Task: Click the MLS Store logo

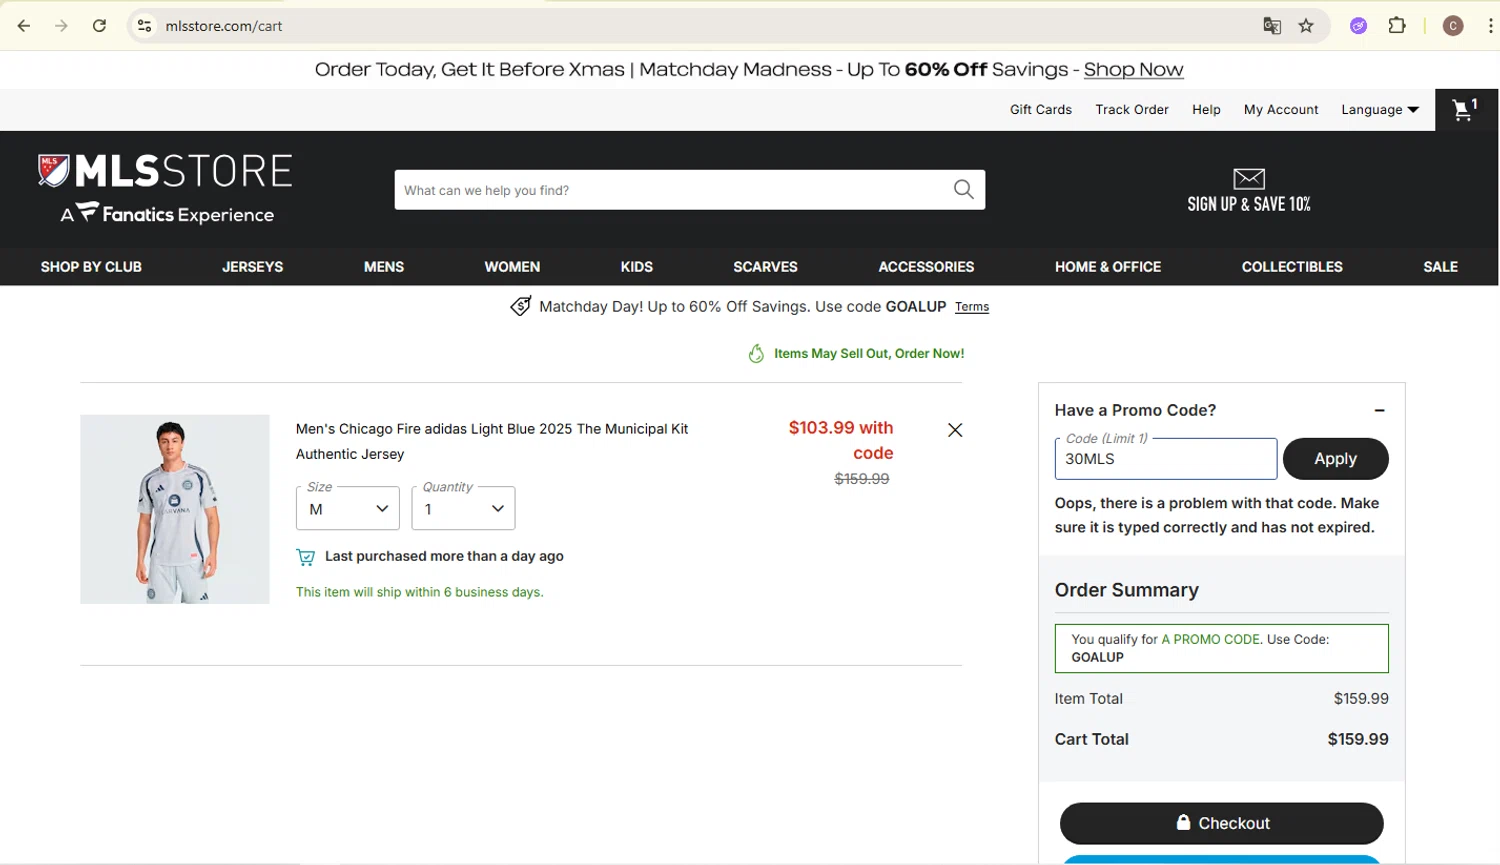Action: (x=166, y=188)
